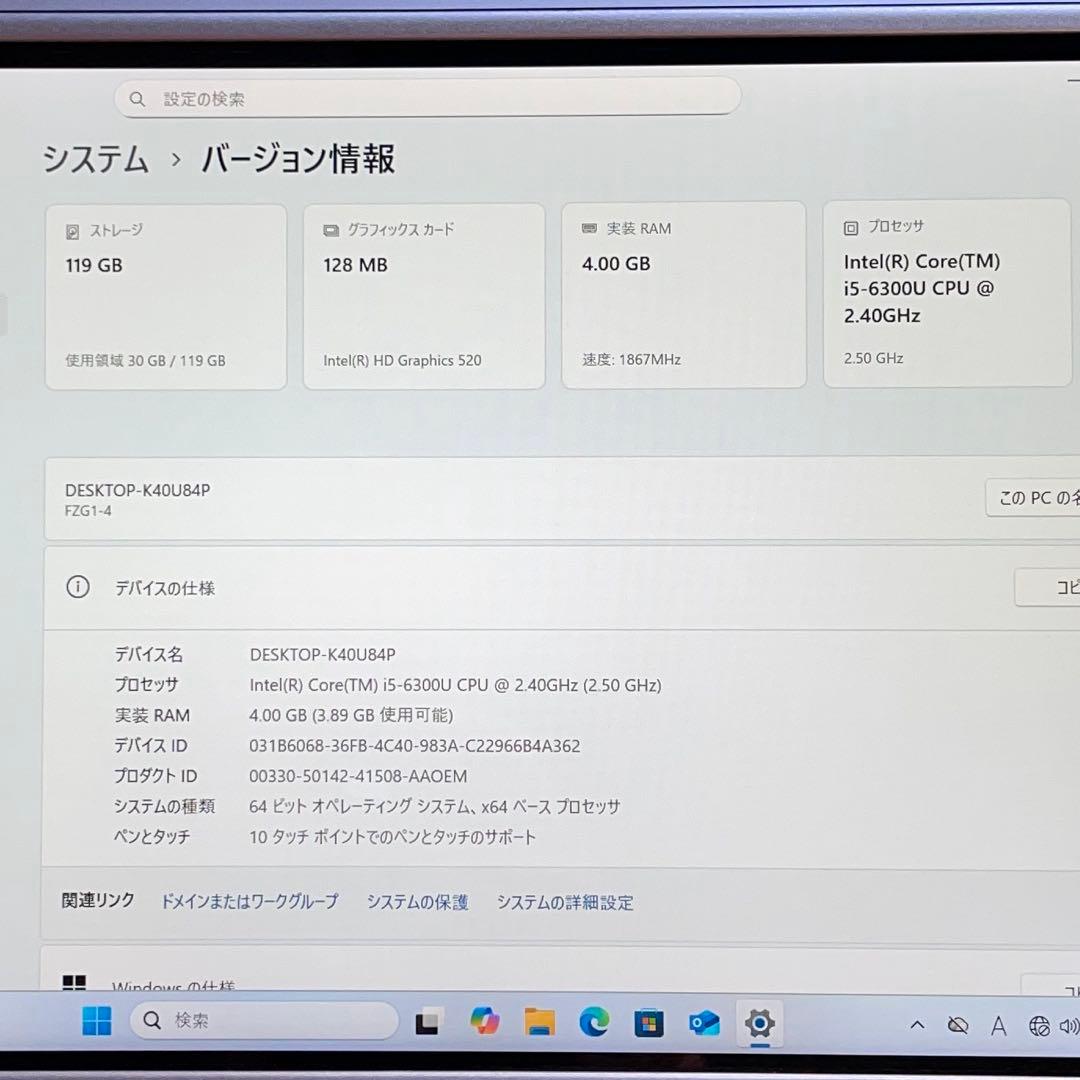Screen dimensions: 1080x1080
Task: Click inside the 設定の検索 search box
Action: tap(427, 97)
